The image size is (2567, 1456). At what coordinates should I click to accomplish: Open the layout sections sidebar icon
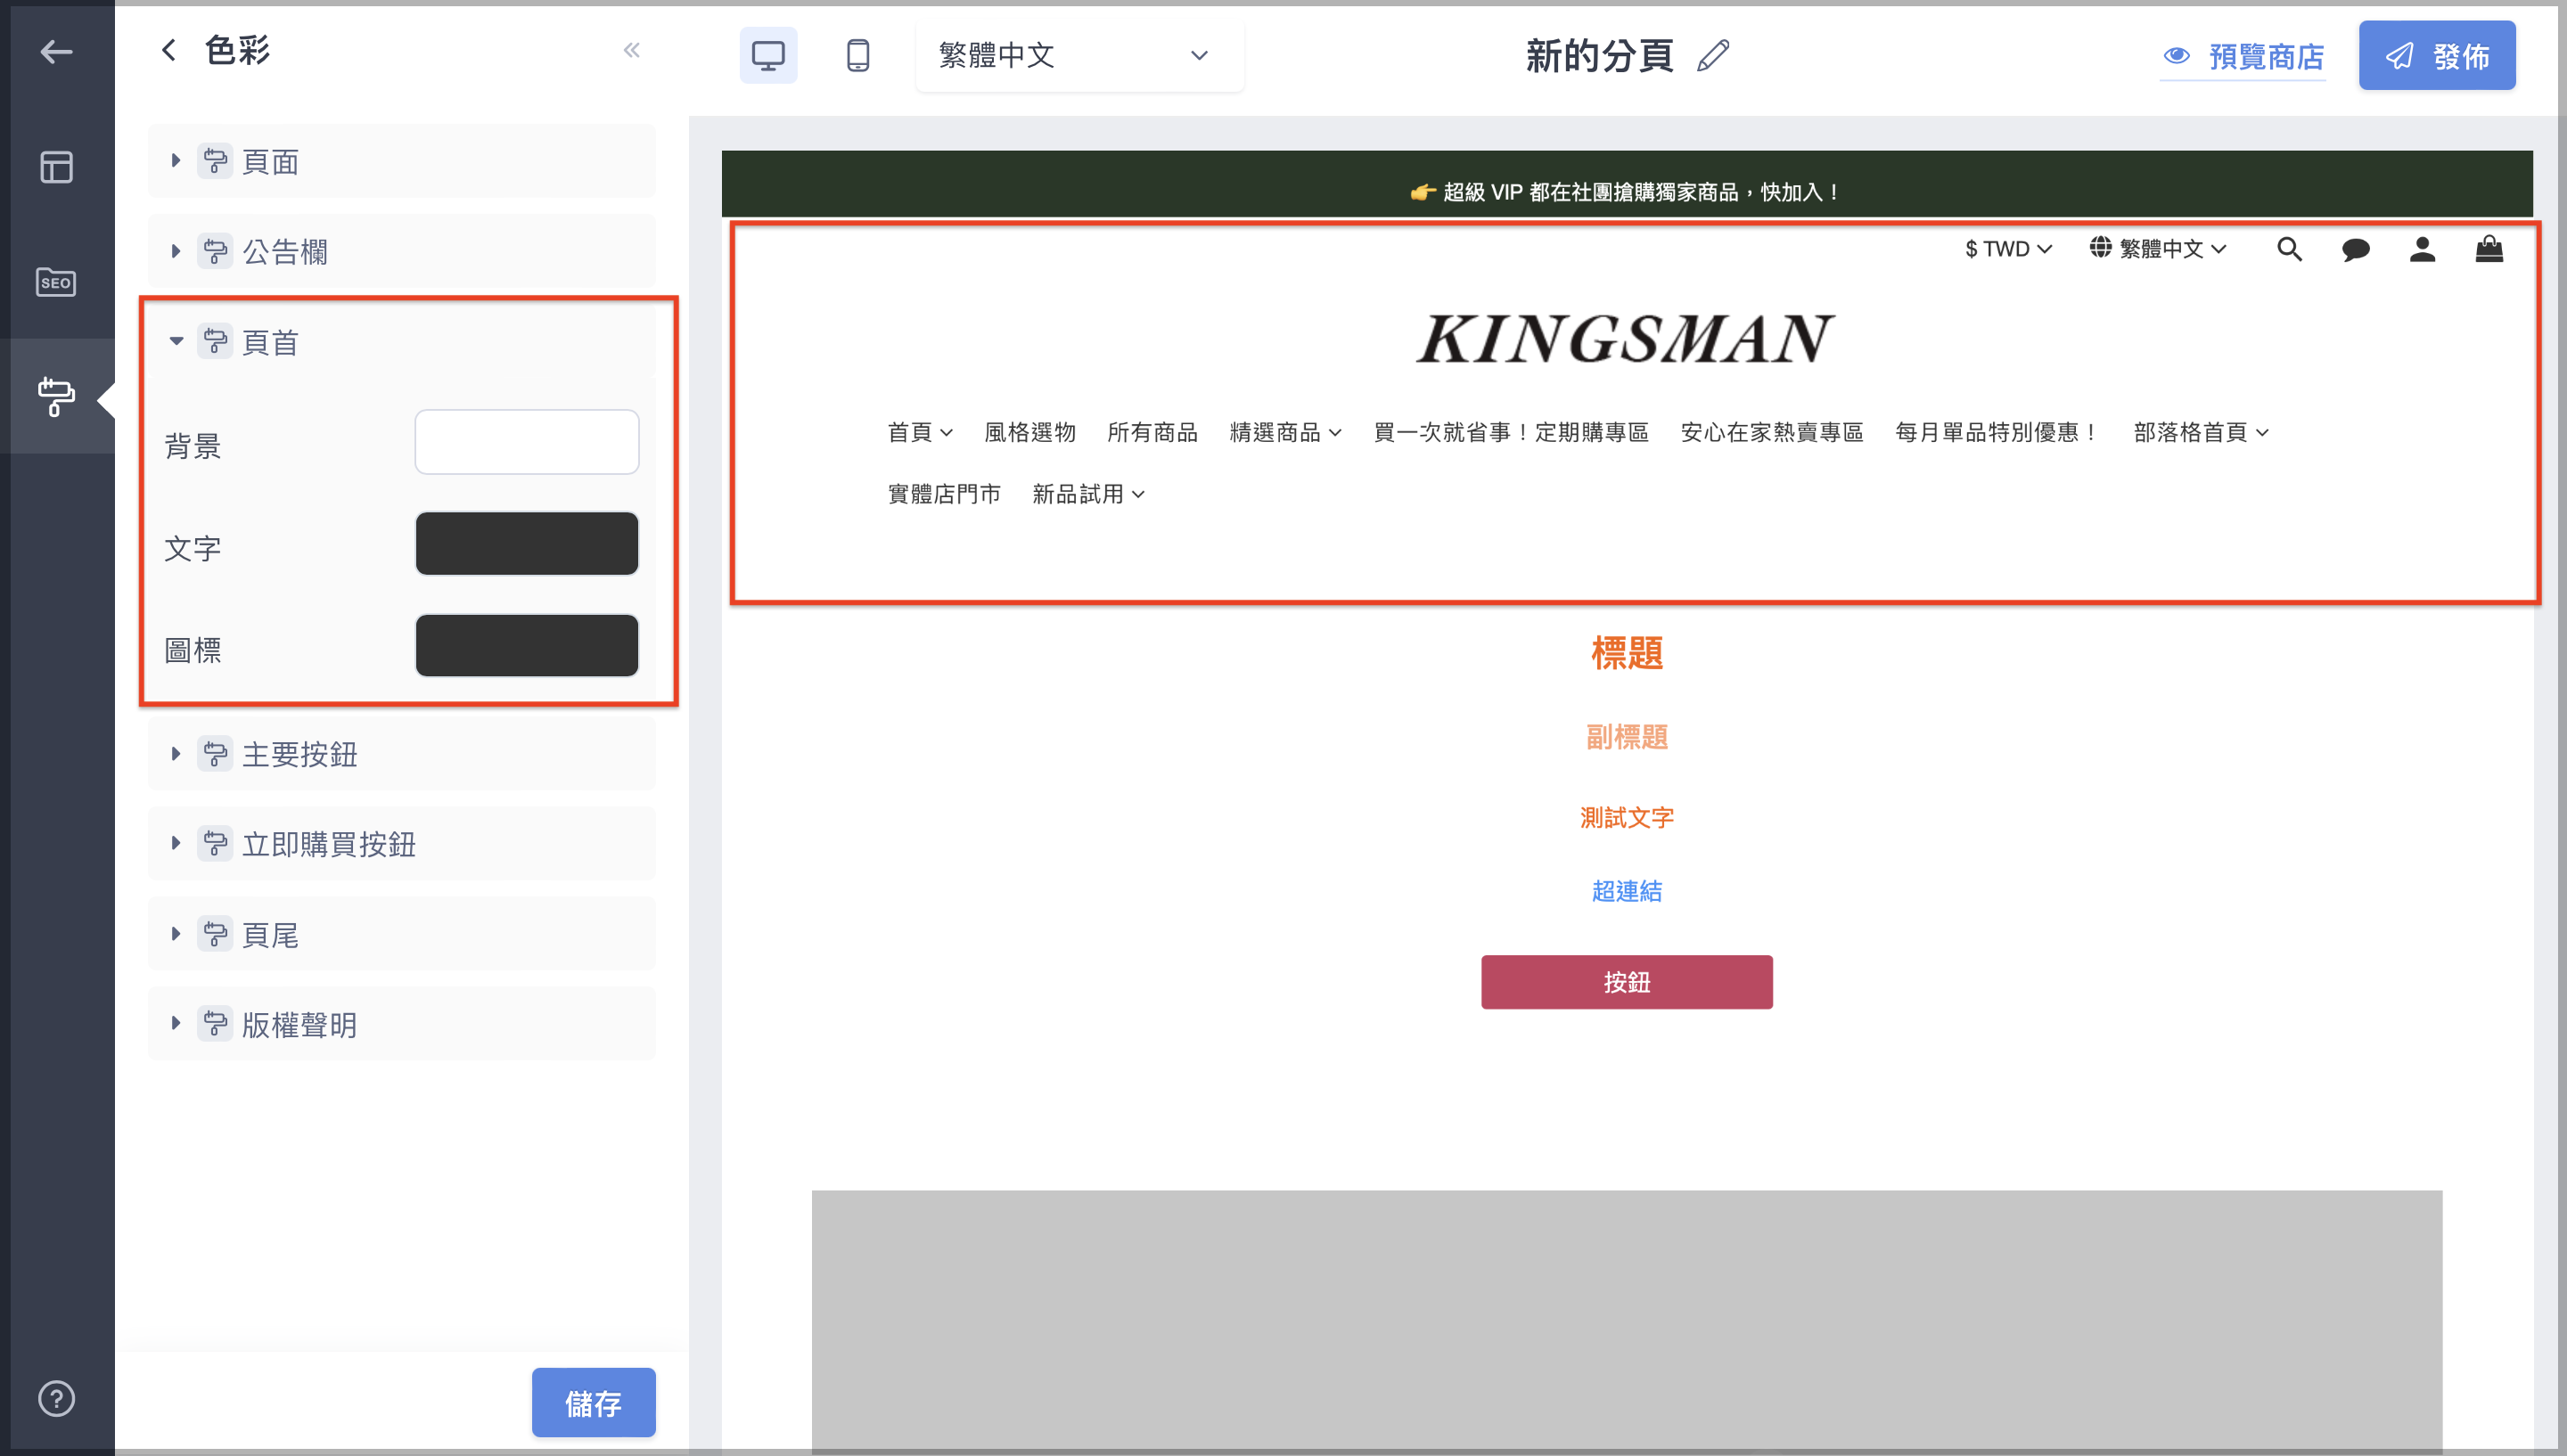click(56, 167)
